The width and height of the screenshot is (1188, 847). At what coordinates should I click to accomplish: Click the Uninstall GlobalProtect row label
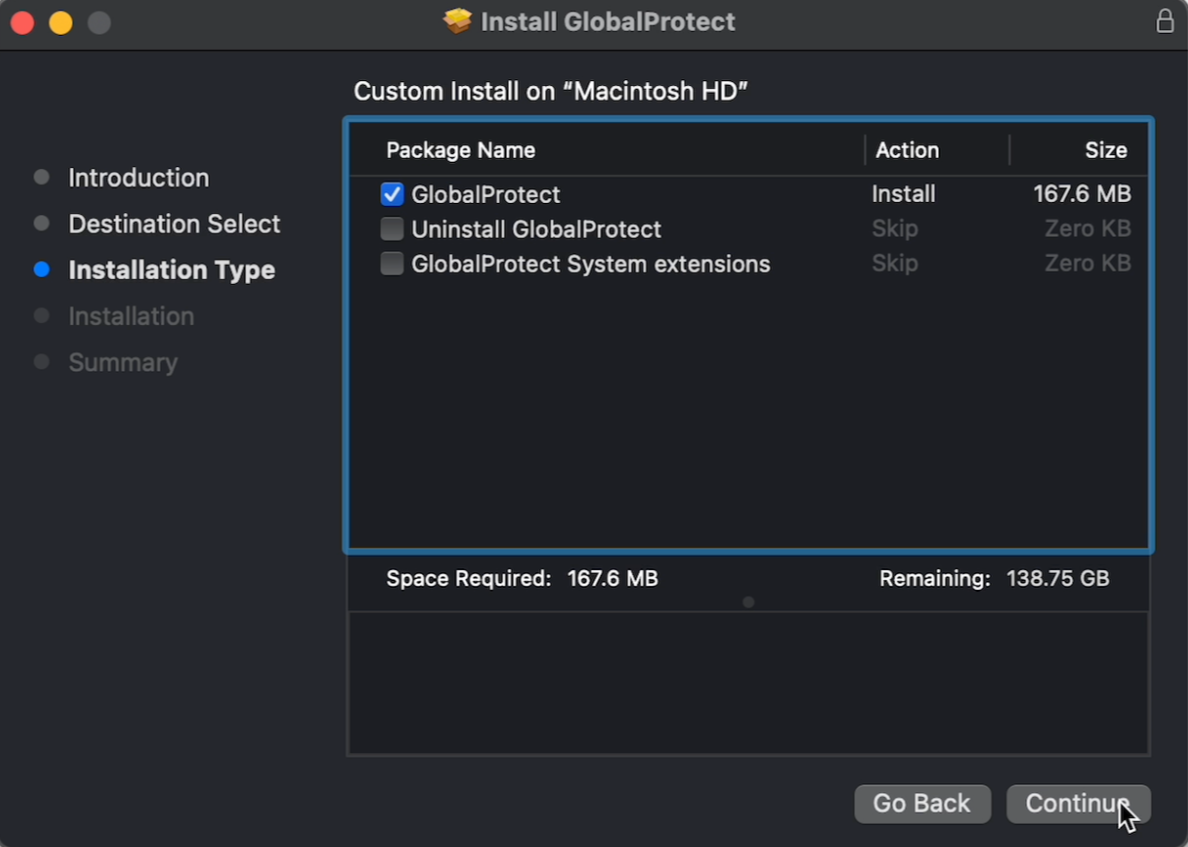[x=536, y=230]
